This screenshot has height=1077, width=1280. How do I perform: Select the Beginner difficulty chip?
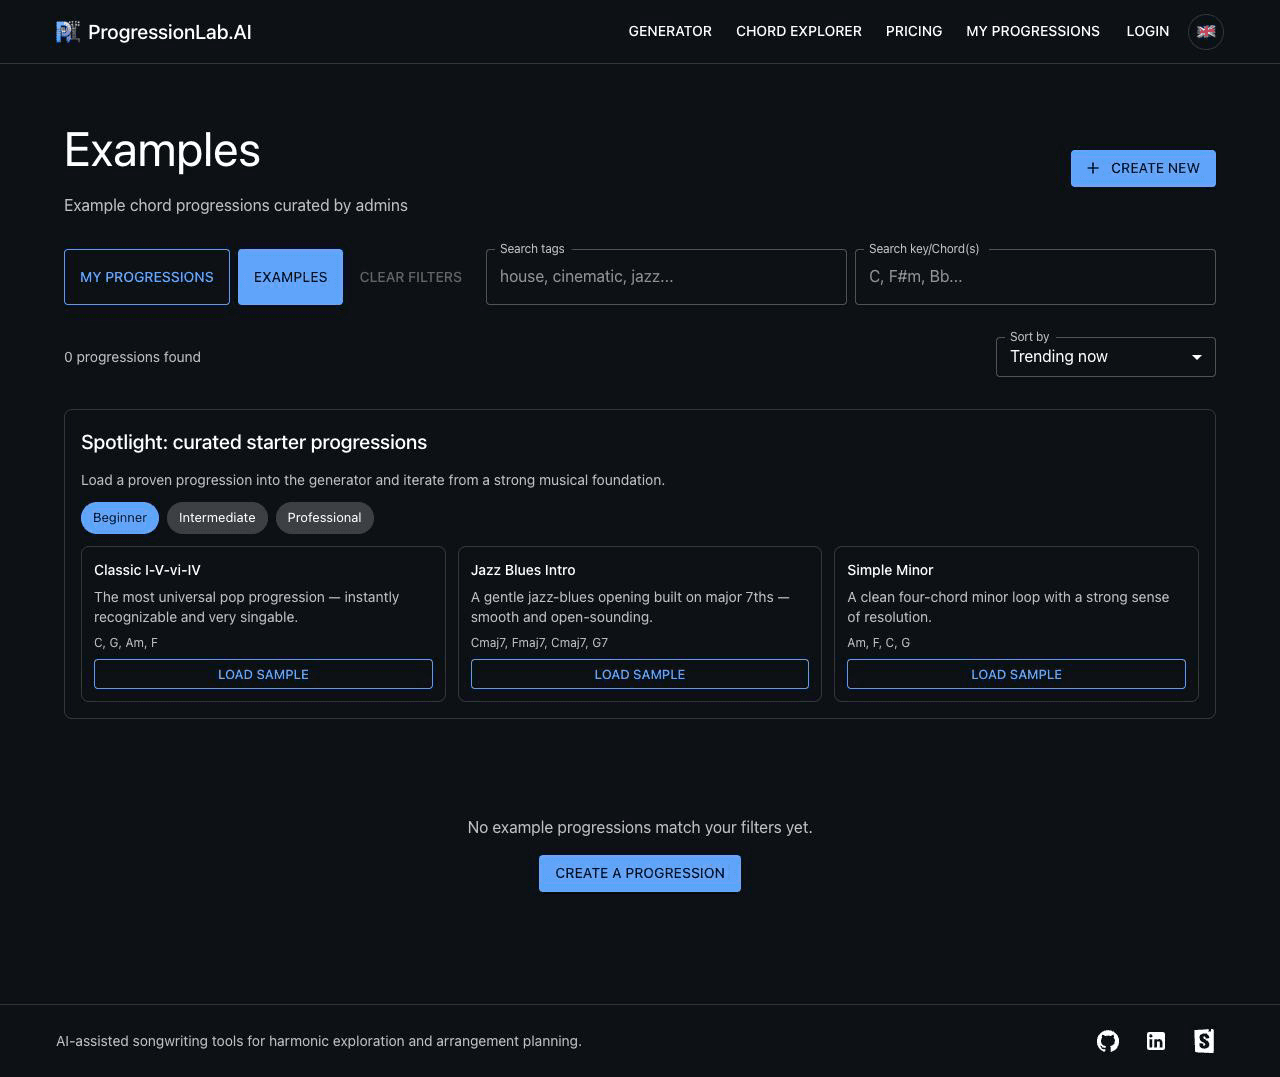pyautogui.click(x=120, y=518)
